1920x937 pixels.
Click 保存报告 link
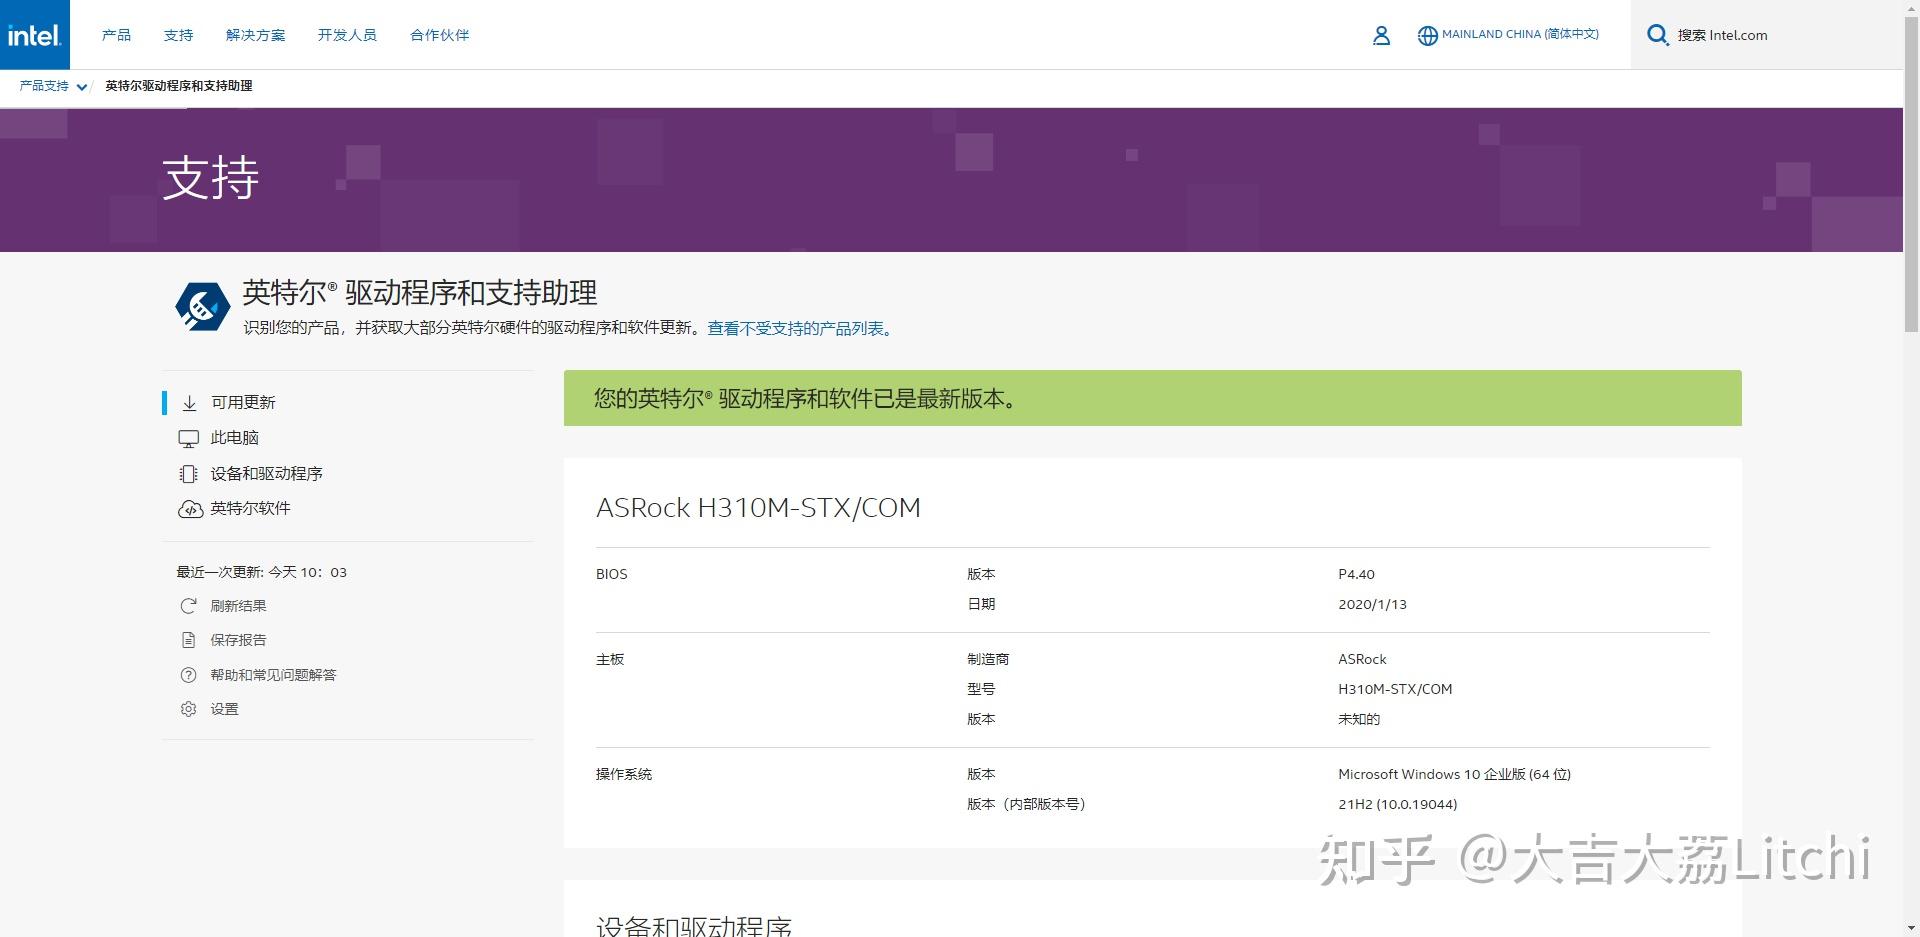point(238,640)
